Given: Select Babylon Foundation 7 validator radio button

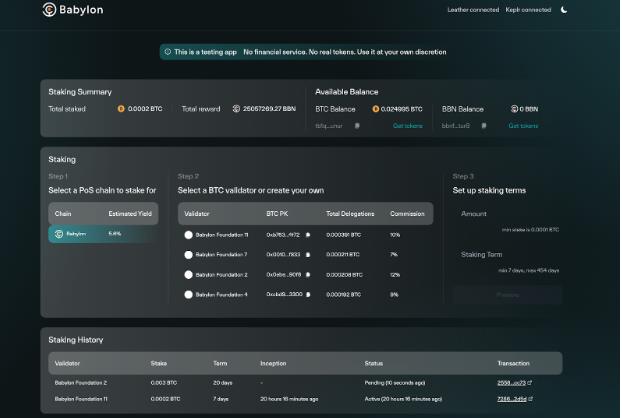Looking at the screenshot, I should click(188, 254).
